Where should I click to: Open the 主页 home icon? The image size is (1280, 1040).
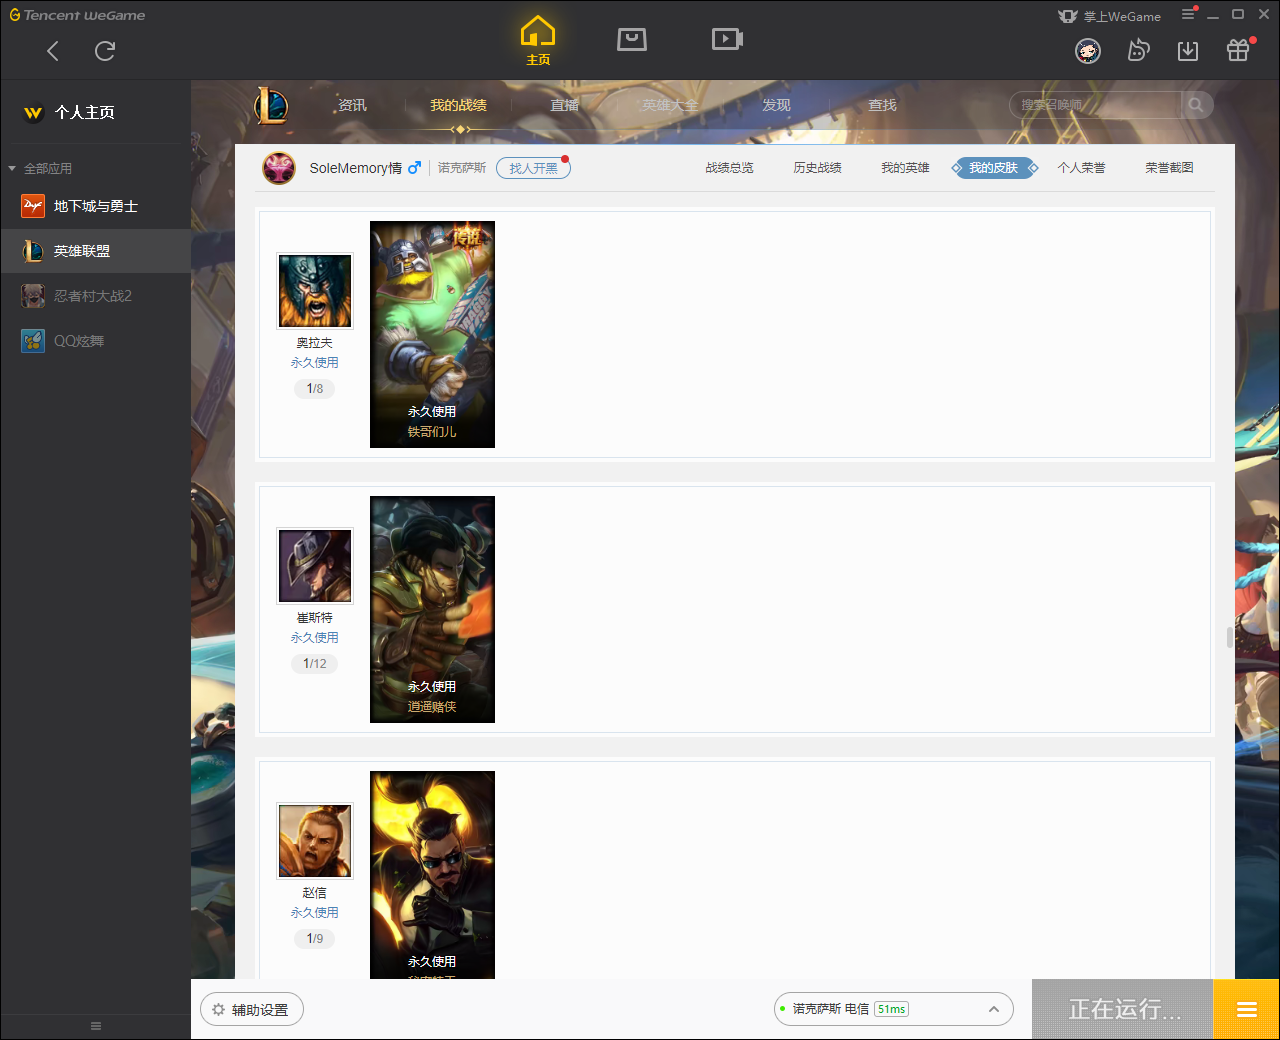click(538, 41)
